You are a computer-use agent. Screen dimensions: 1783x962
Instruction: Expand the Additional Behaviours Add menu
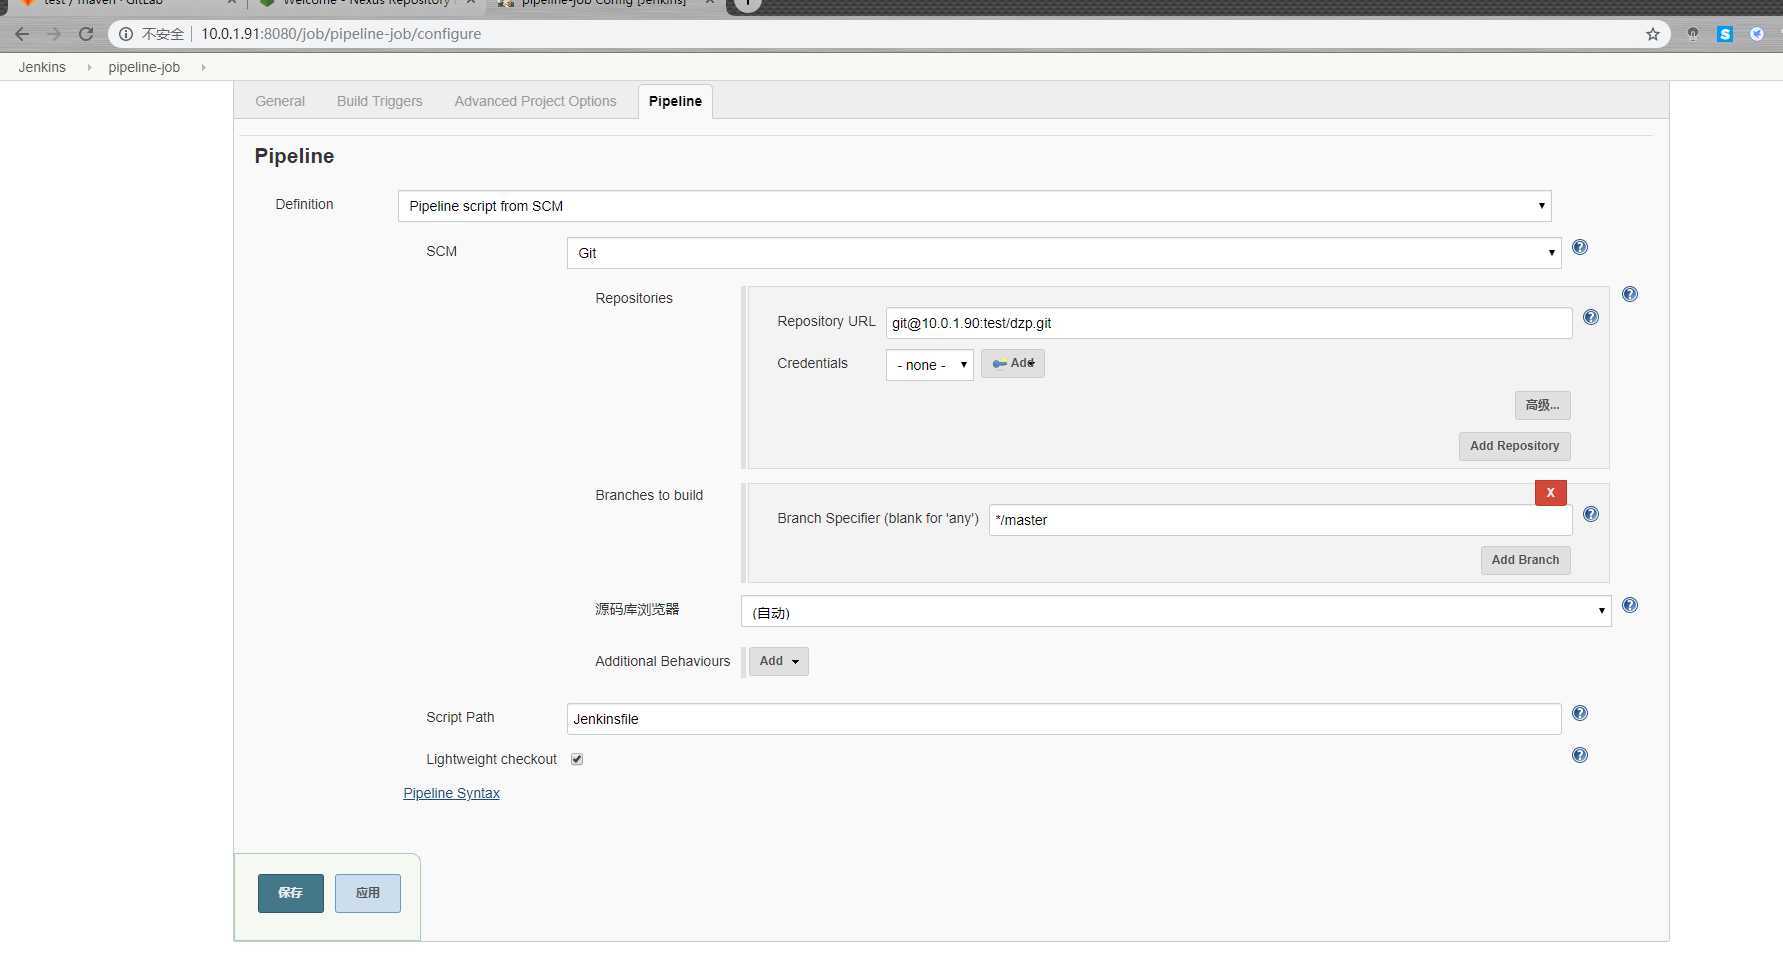point(779,661)
